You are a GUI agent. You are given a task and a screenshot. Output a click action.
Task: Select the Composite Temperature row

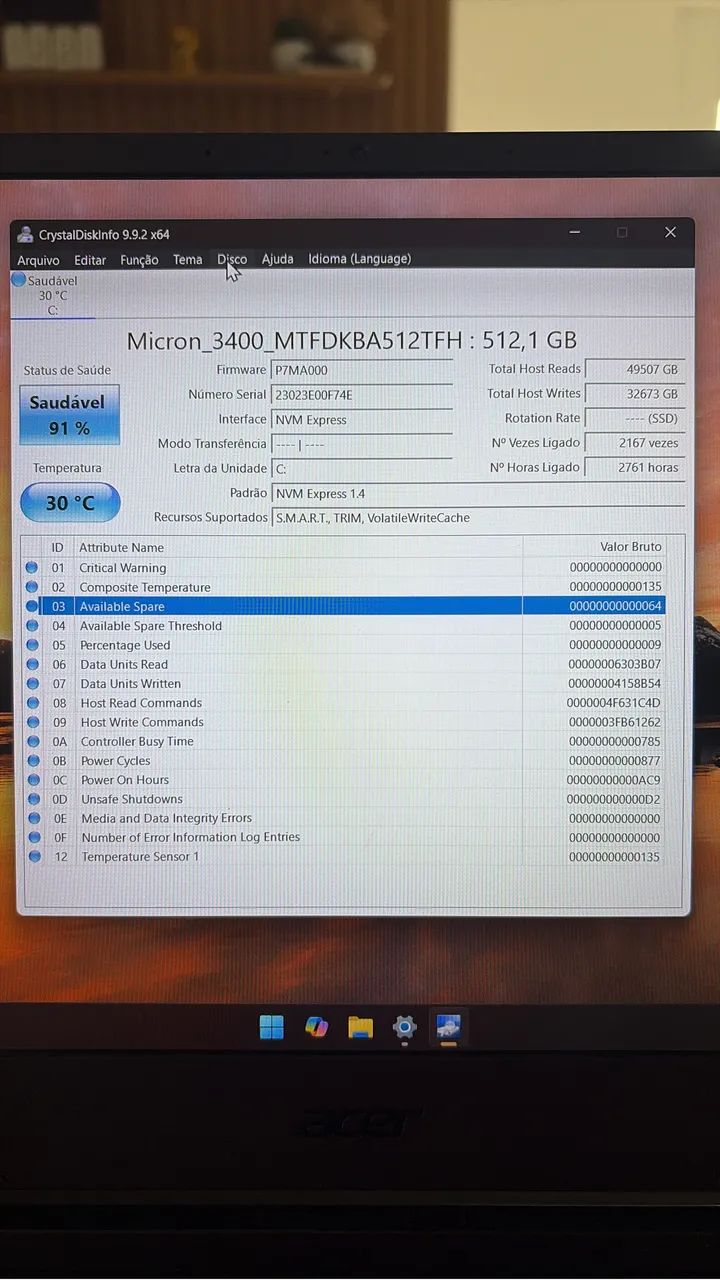(344, 587)
